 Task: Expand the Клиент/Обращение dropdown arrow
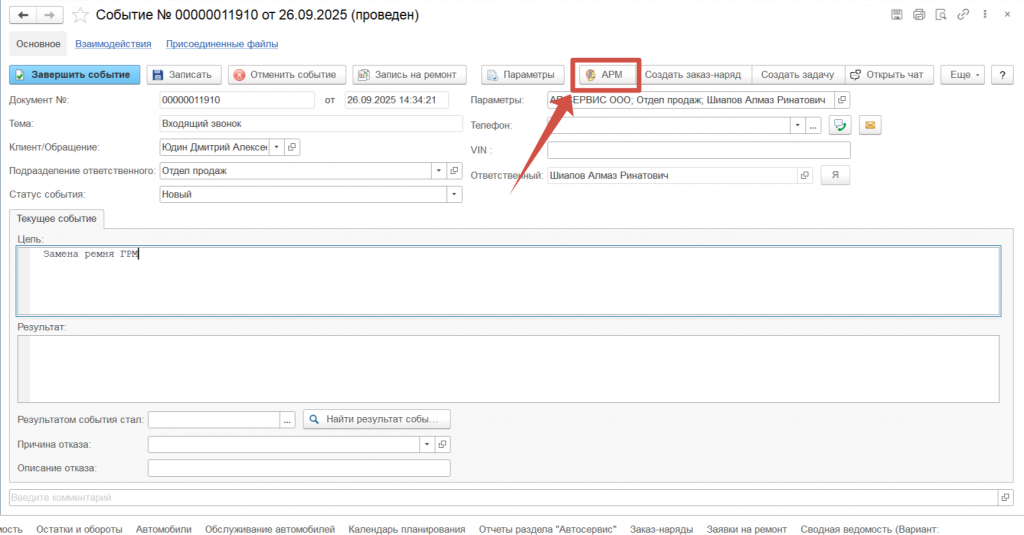coord(277,147)
